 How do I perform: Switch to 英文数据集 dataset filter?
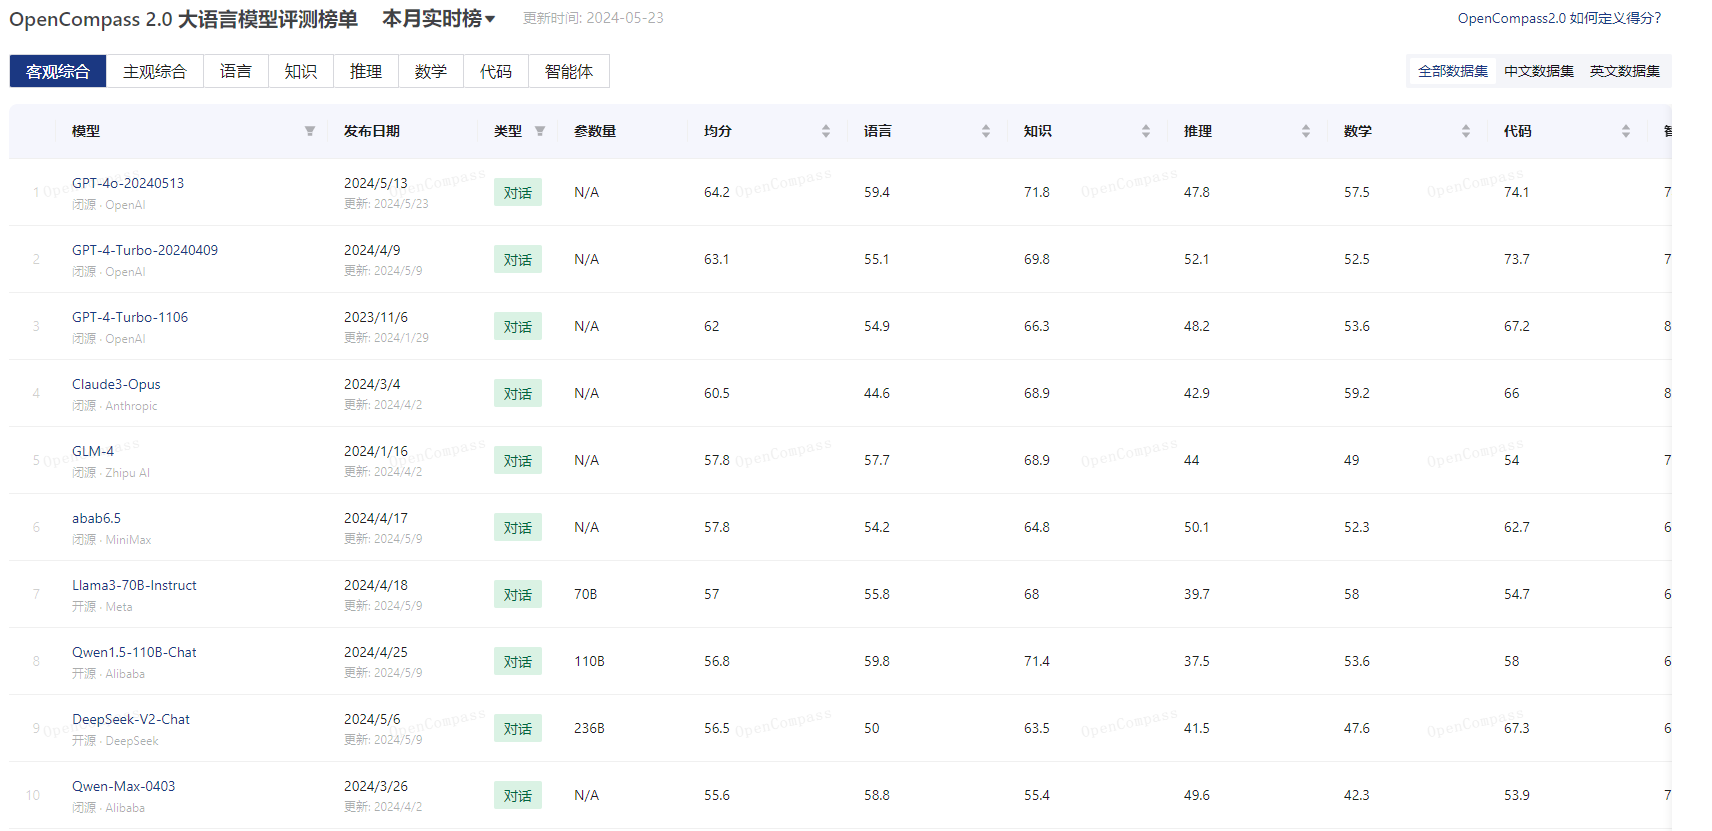coord(1624,71)
